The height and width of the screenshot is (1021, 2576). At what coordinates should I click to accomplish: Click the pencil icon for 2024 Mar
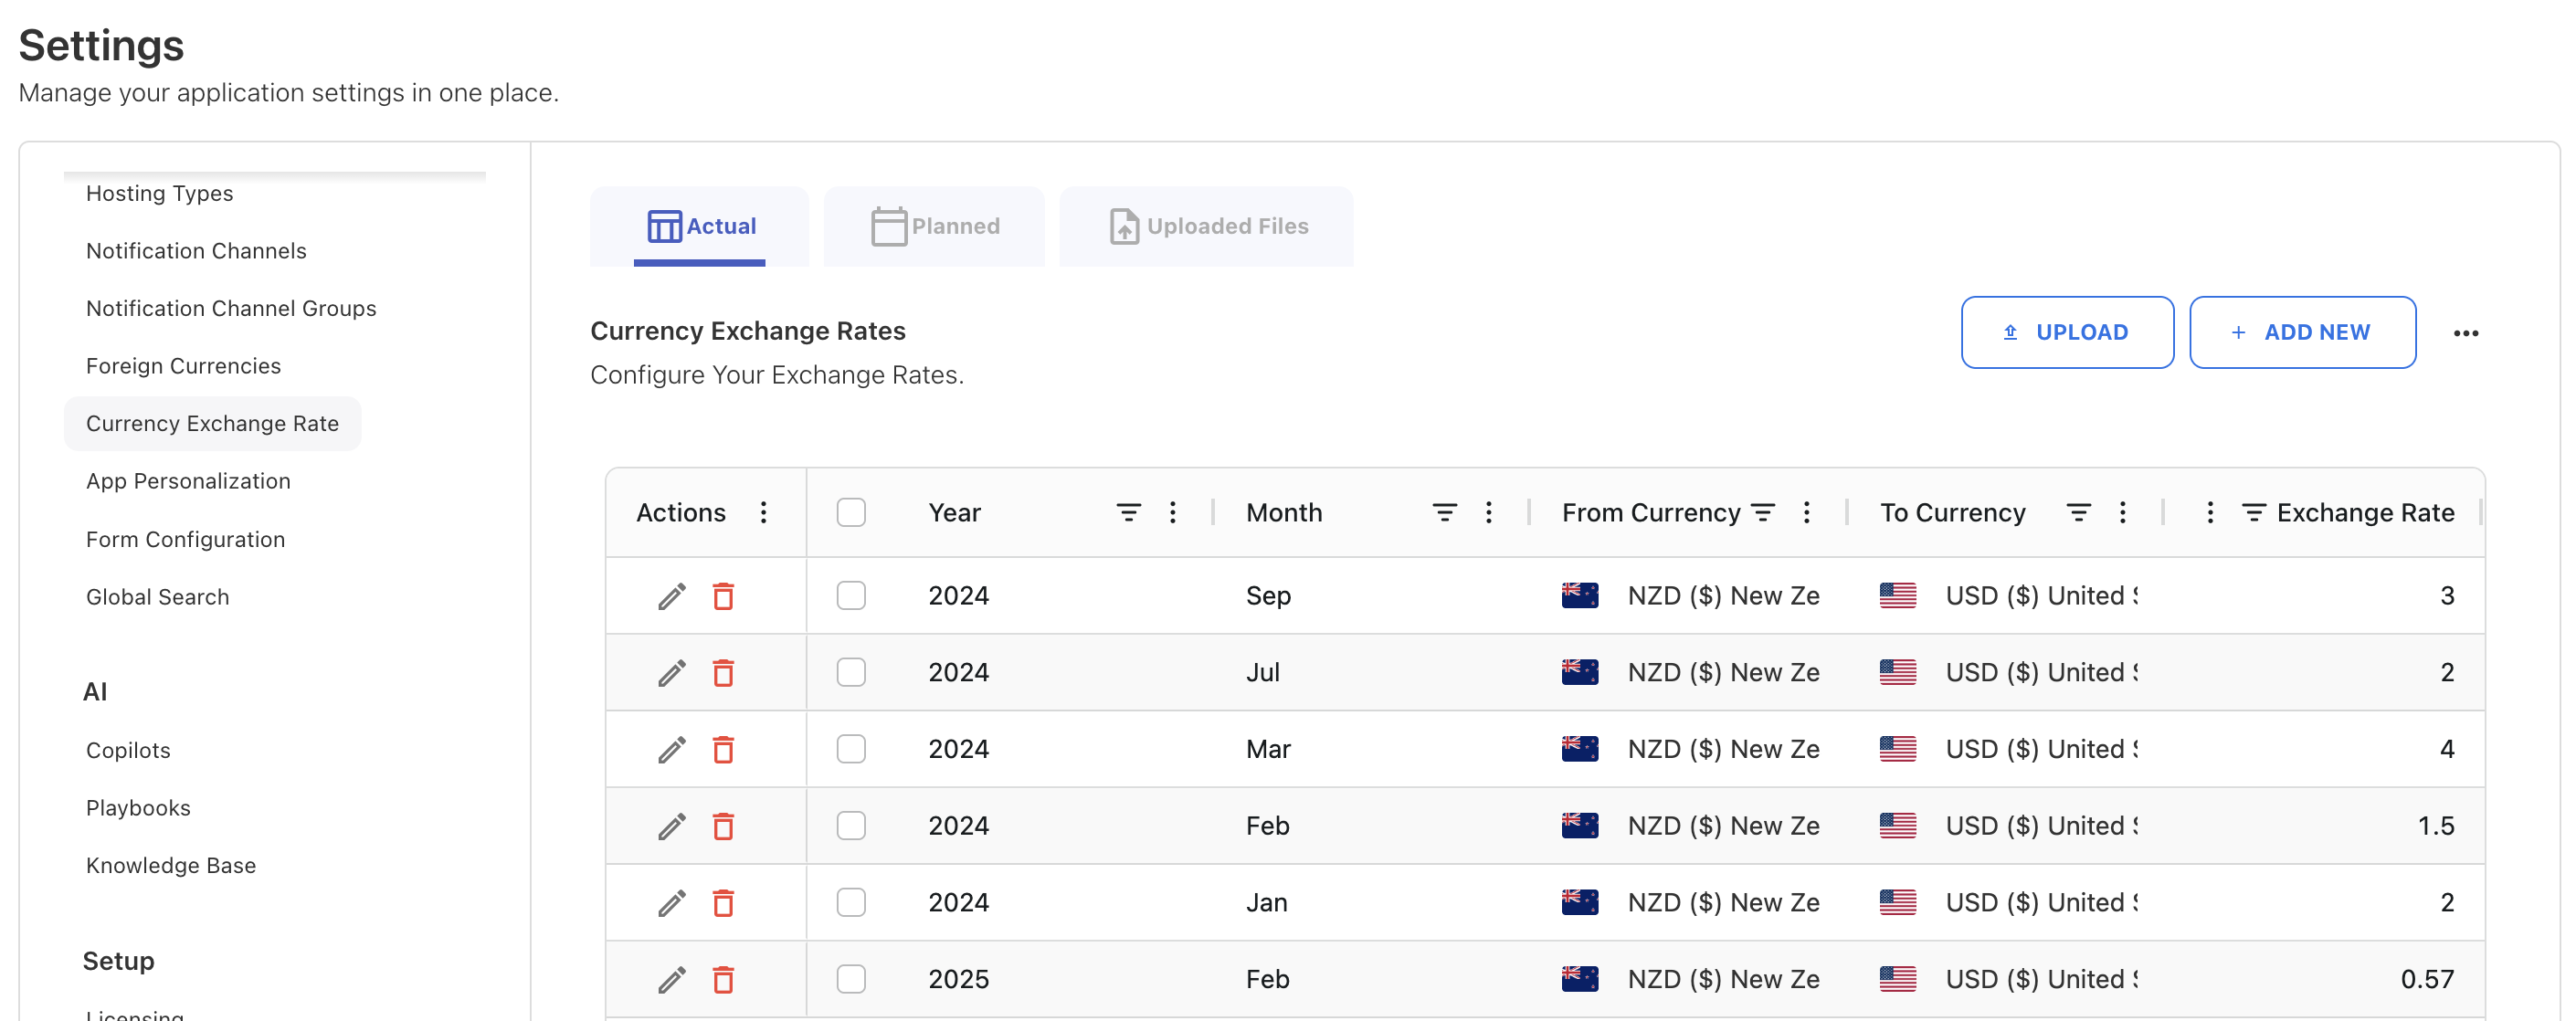click(x=671, y=749)
